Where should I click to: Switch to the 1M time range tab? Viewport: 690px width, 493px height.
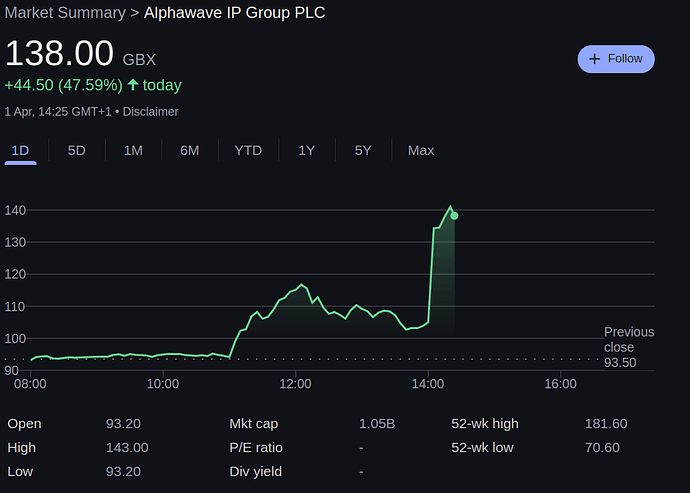tap(133, 151)
